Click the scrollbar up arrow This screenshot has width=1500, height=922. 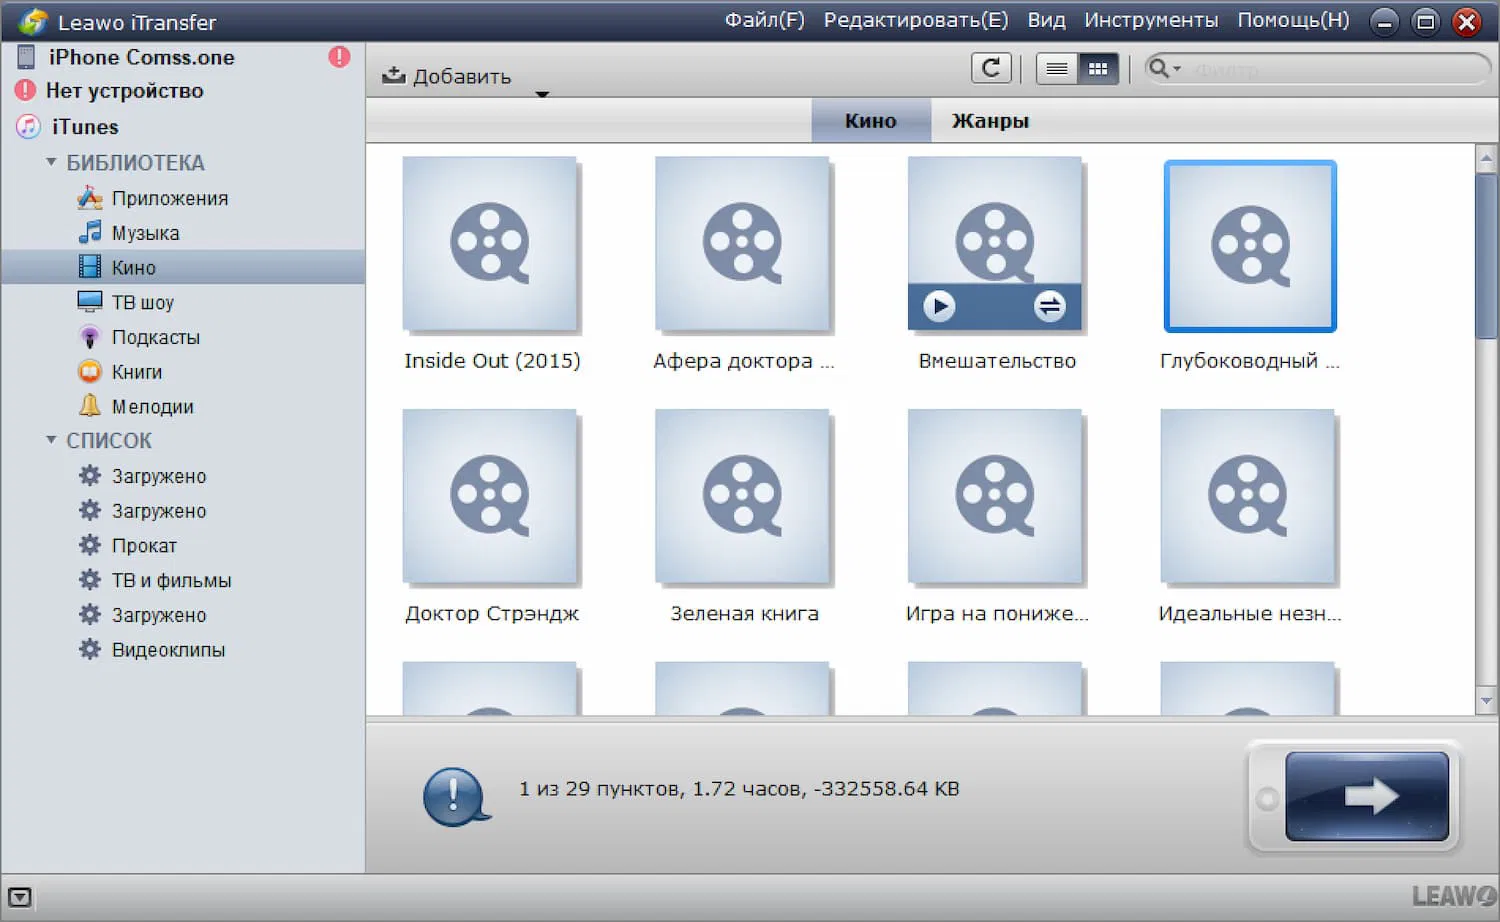point(1486,158)
